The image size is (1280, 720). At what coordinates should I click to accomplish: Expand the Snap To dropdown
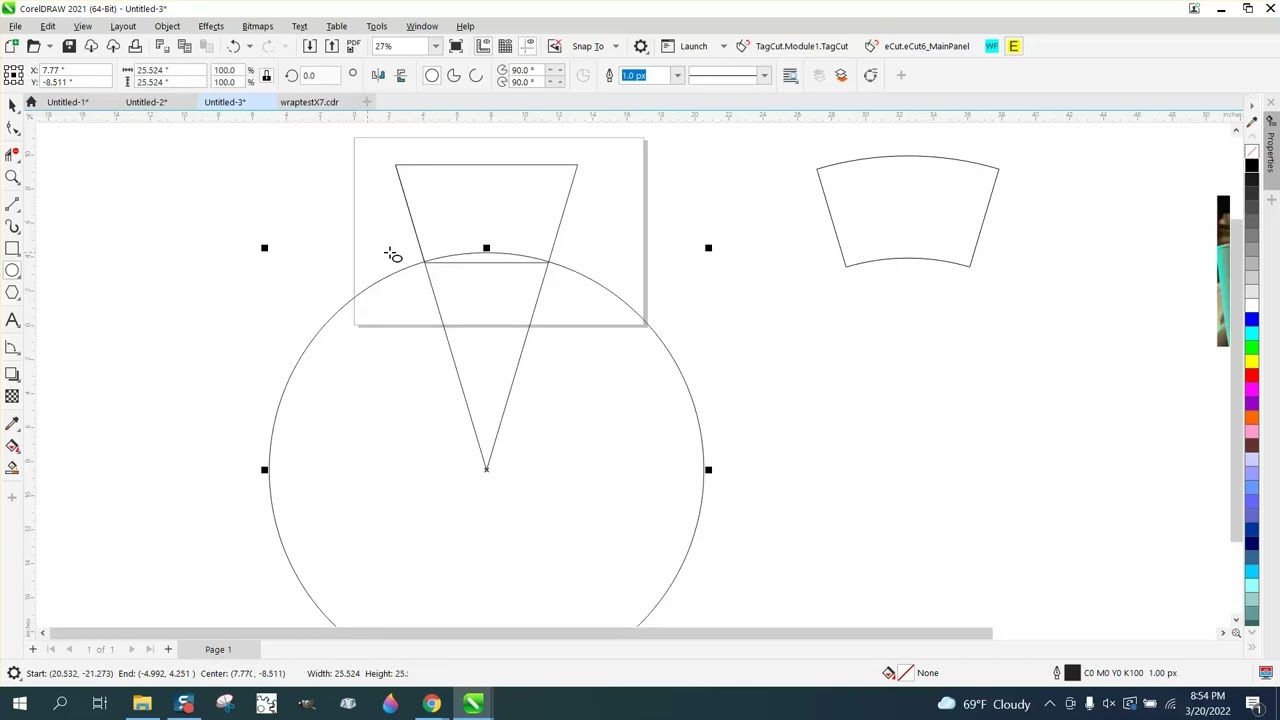(615, 46)
